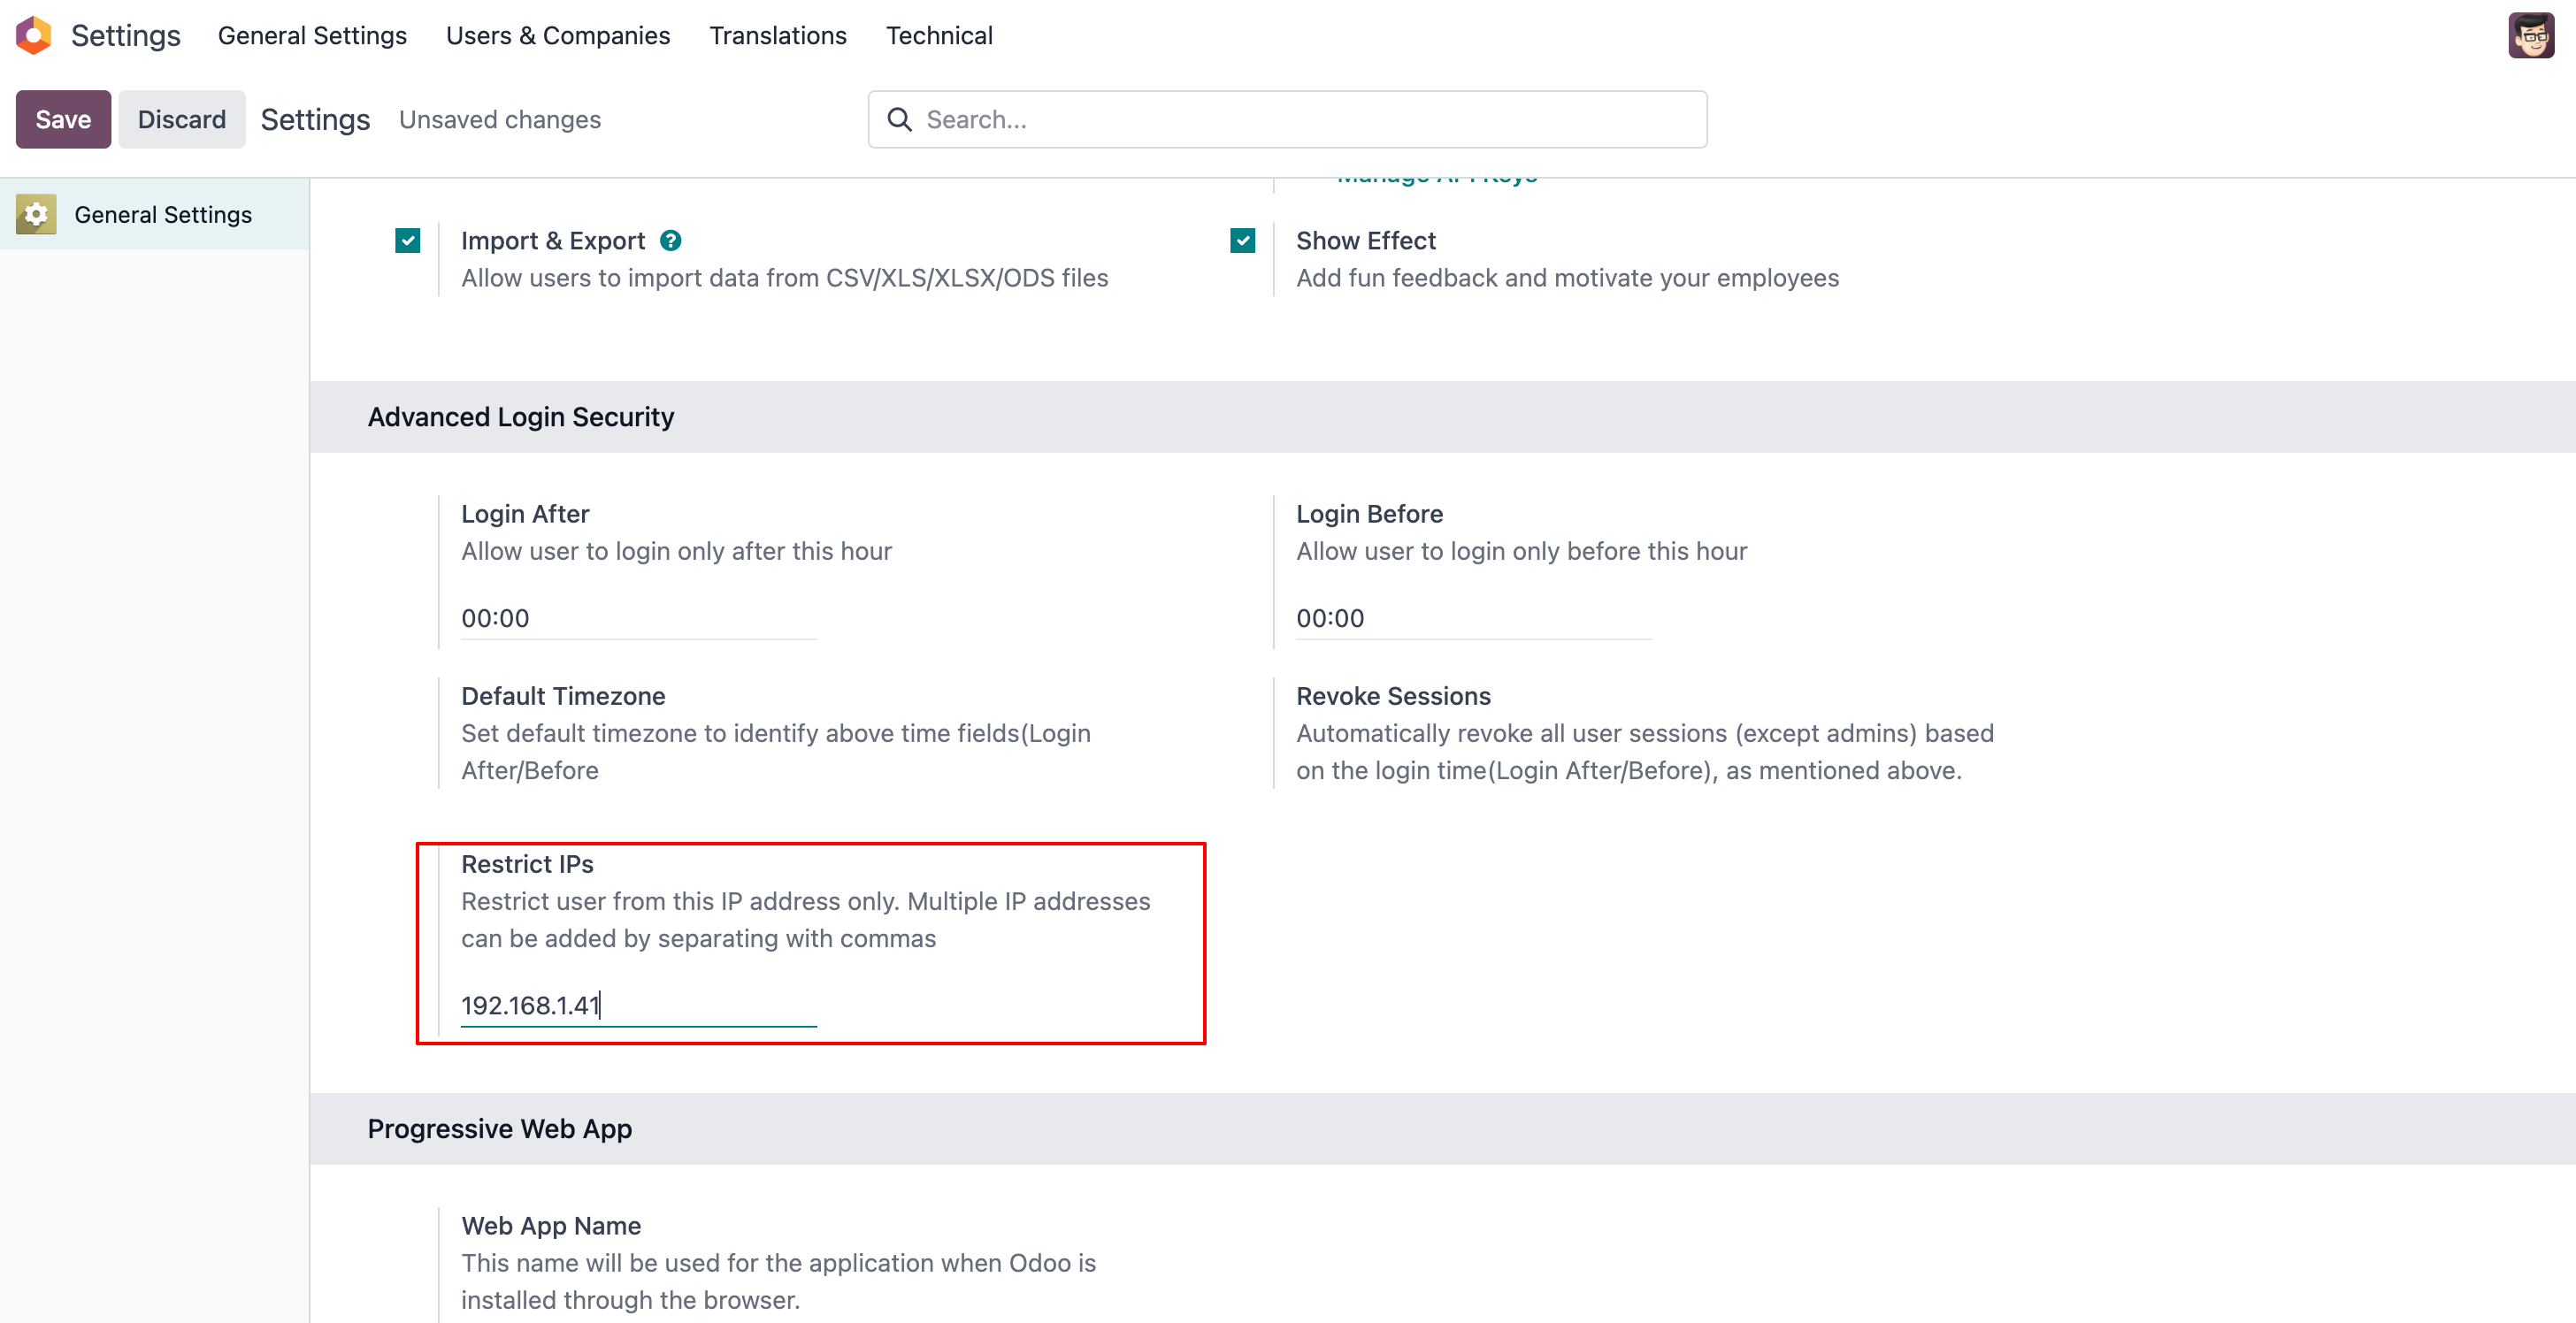2576x1323 pixels.
Task: Click the Login Before label
Action: click(x=1369, y=514)
